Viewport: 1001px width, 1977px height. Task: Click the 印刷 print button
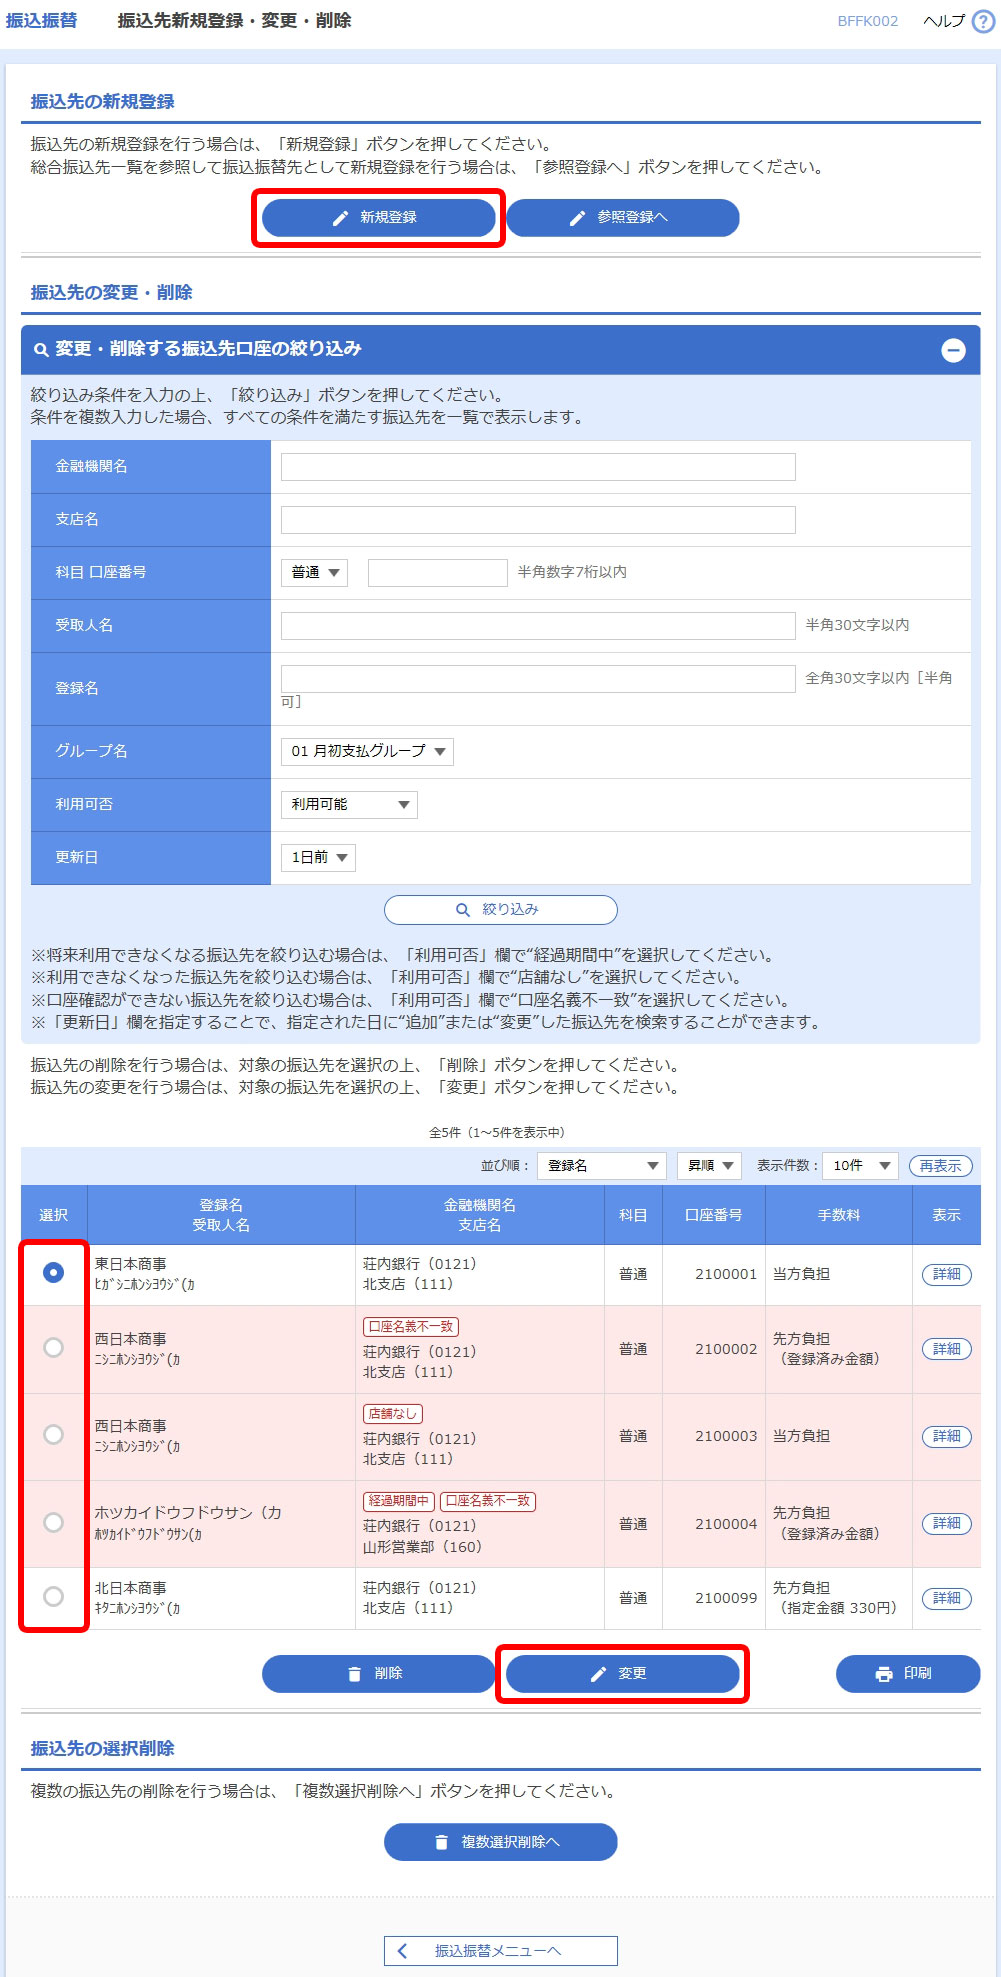[908, 1674]
